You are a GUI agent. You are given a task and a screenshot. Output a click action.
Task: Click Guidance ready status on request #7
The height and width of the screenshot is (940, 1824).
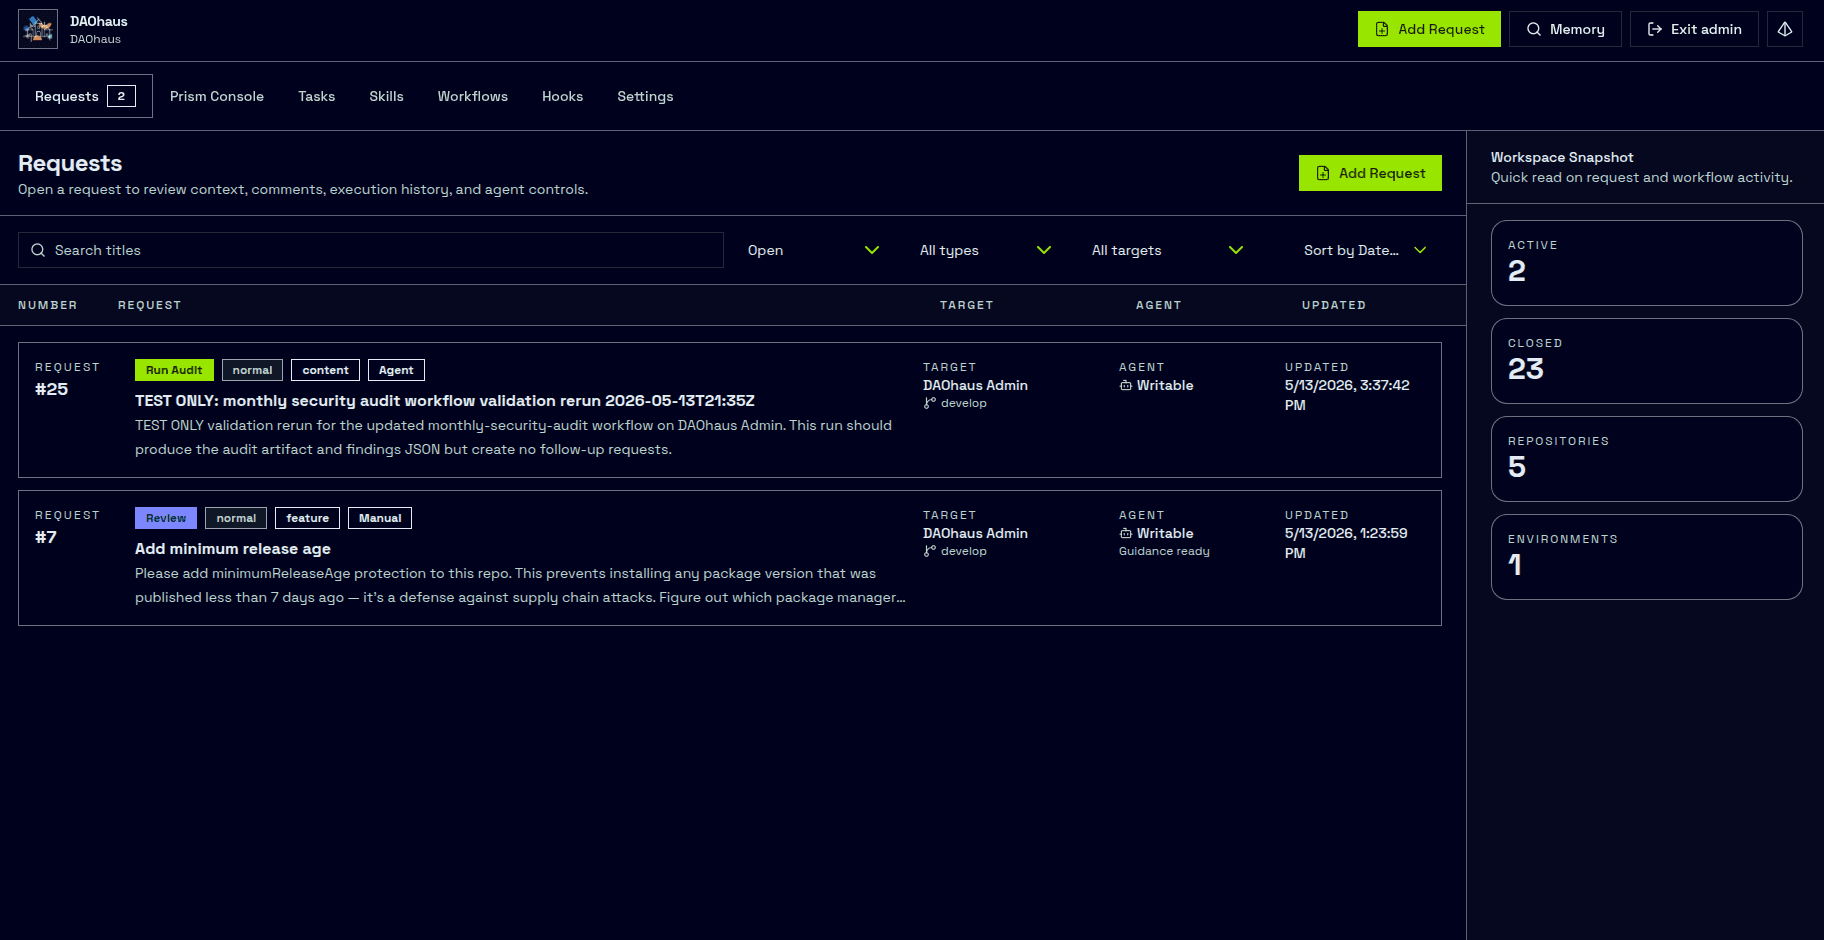pyautogui.click(x=1164, y=551)
